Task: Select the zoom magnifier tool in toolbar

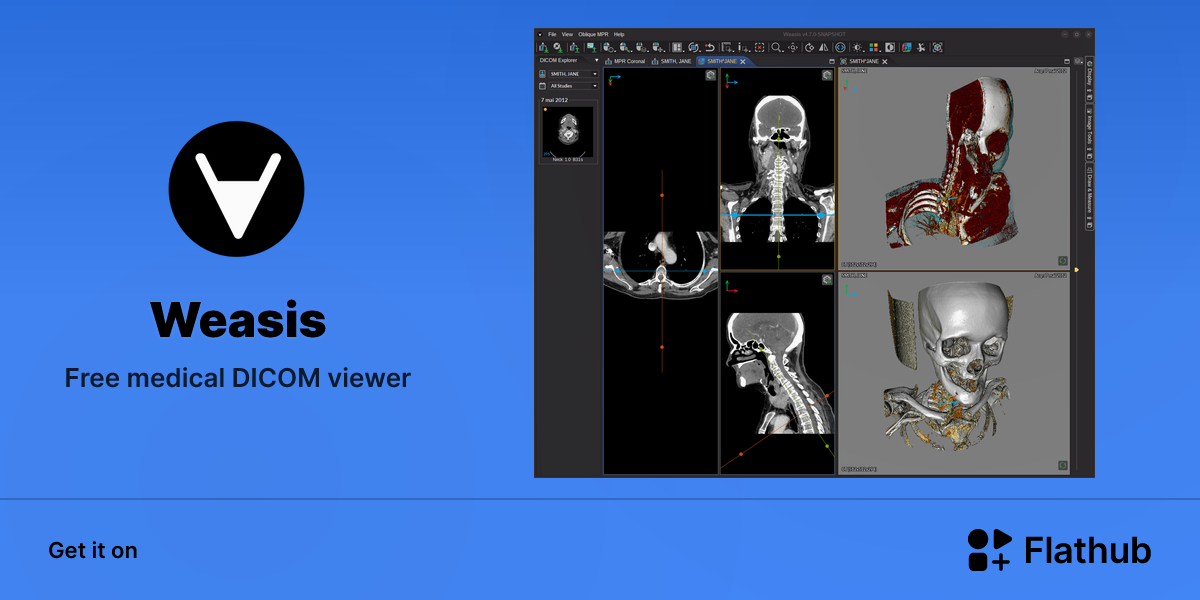Action: coord(776,47)
